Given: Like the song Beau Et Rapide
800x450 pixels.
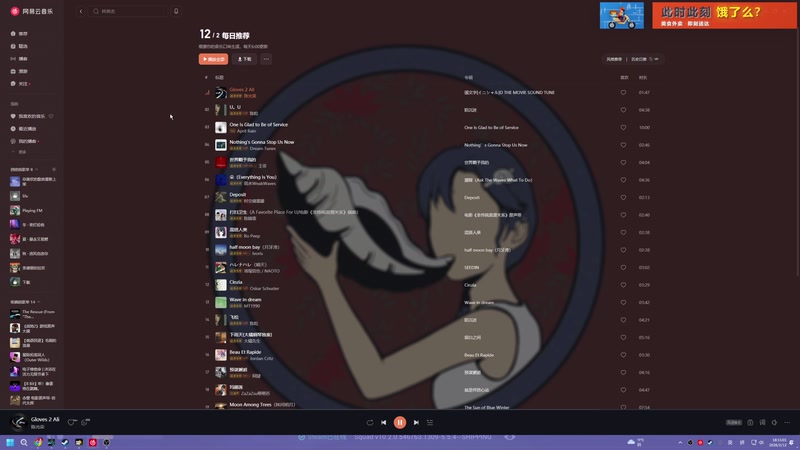Looking at the screenshot, I should click(623, 355).
